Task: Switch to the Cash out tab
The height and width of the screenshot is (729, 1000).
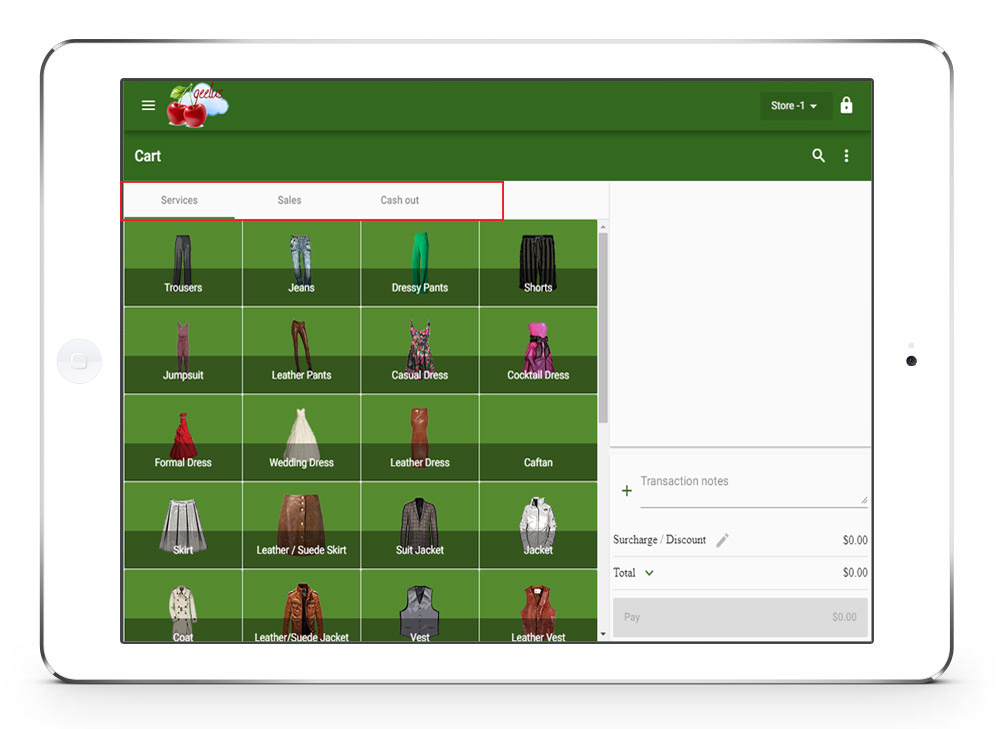Action: pos(399,200)
